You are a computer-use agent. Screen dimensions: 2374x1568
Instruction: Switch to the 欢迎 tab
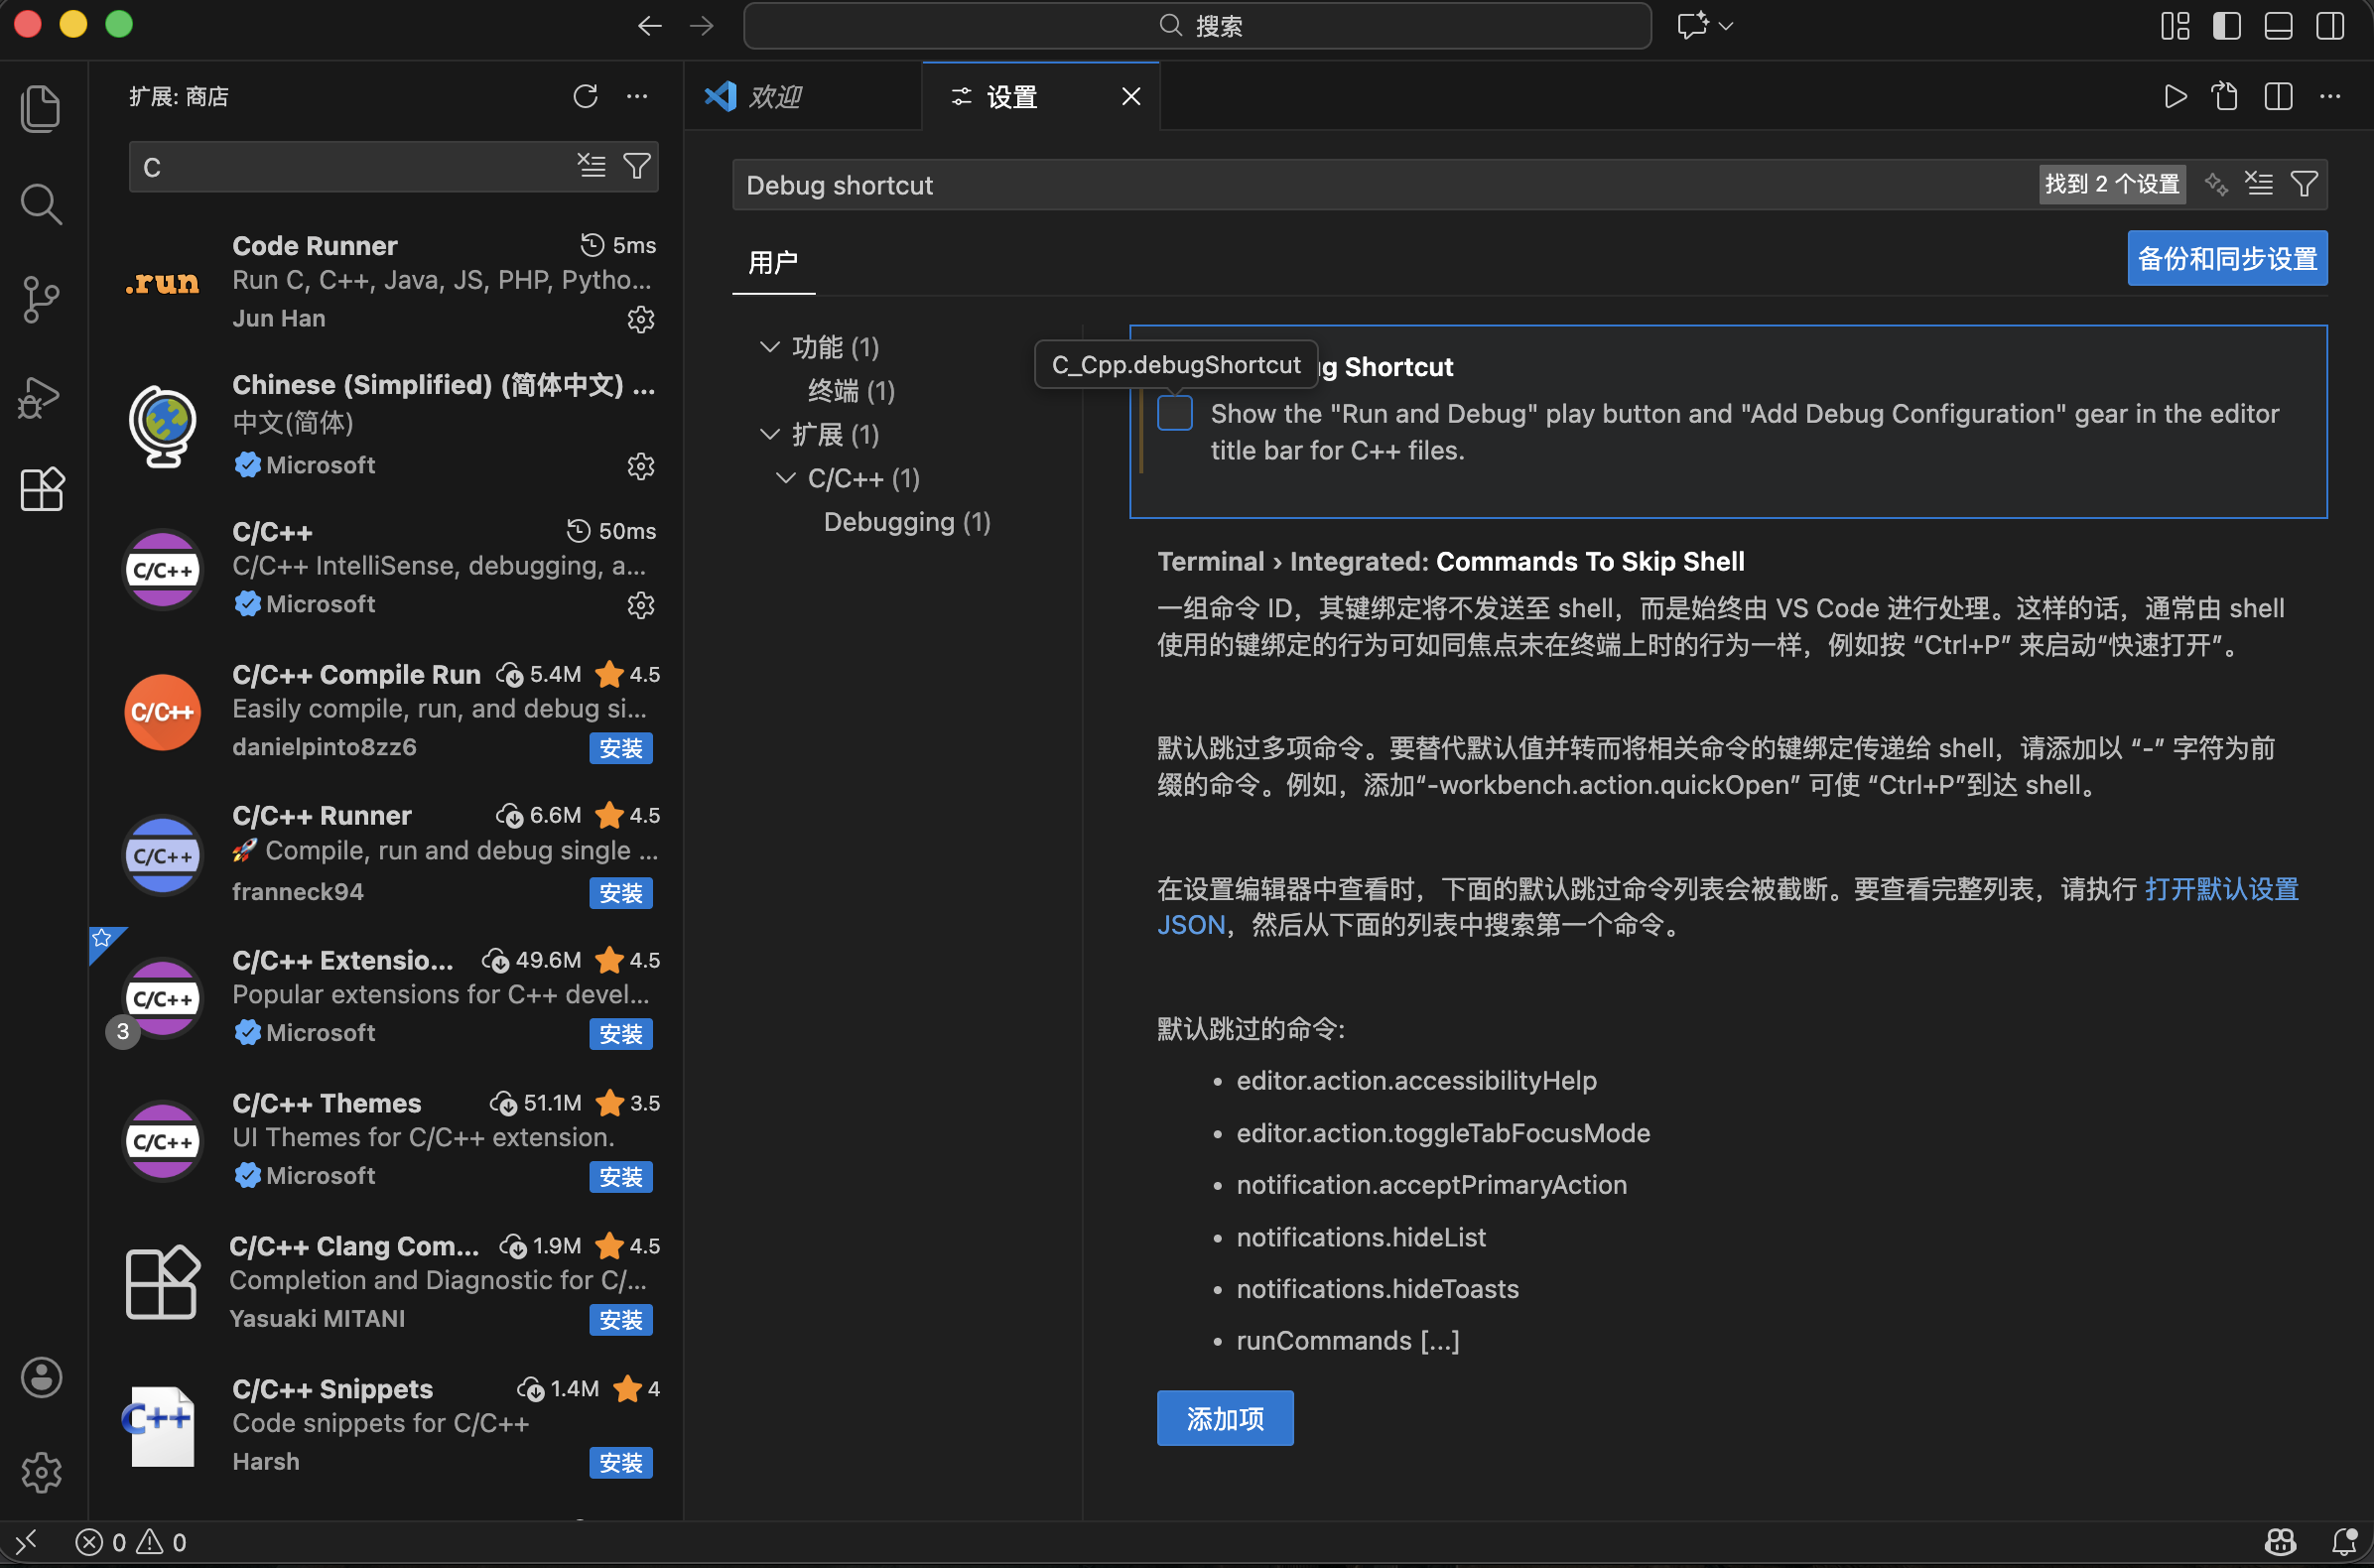[x=776, y=96]
